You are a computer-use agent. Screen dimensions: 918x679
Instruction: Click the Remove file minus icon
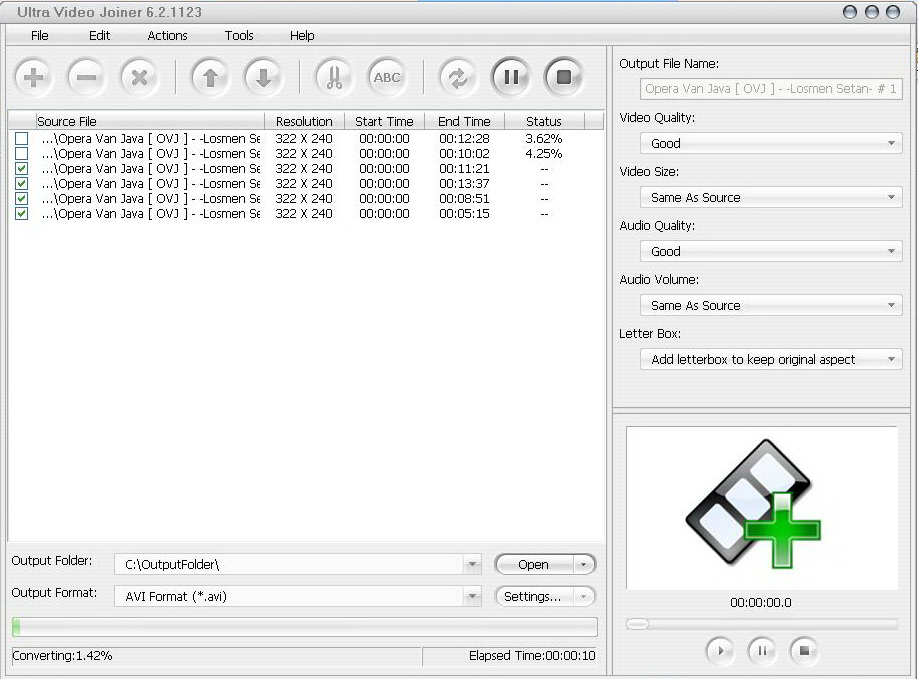86,77
